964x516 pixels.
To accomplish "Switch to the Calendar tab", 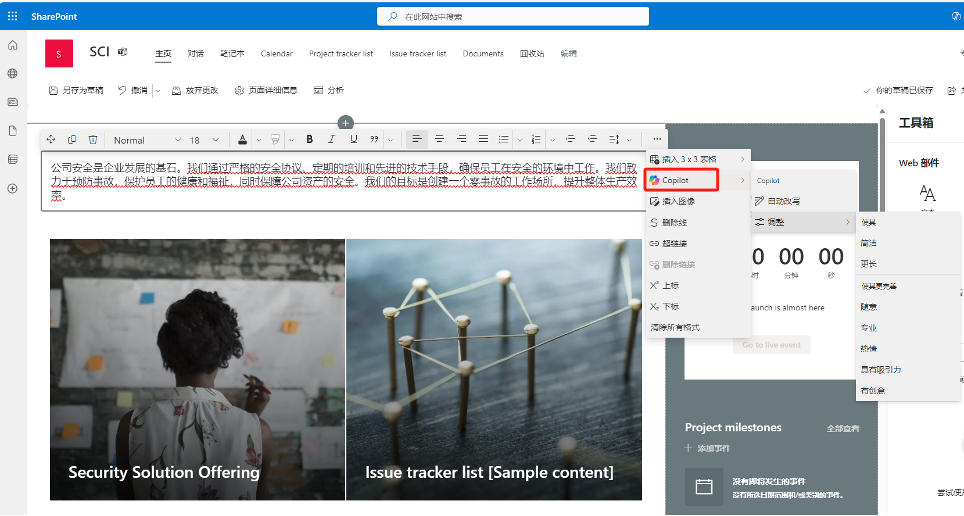I will click(276, 53).
